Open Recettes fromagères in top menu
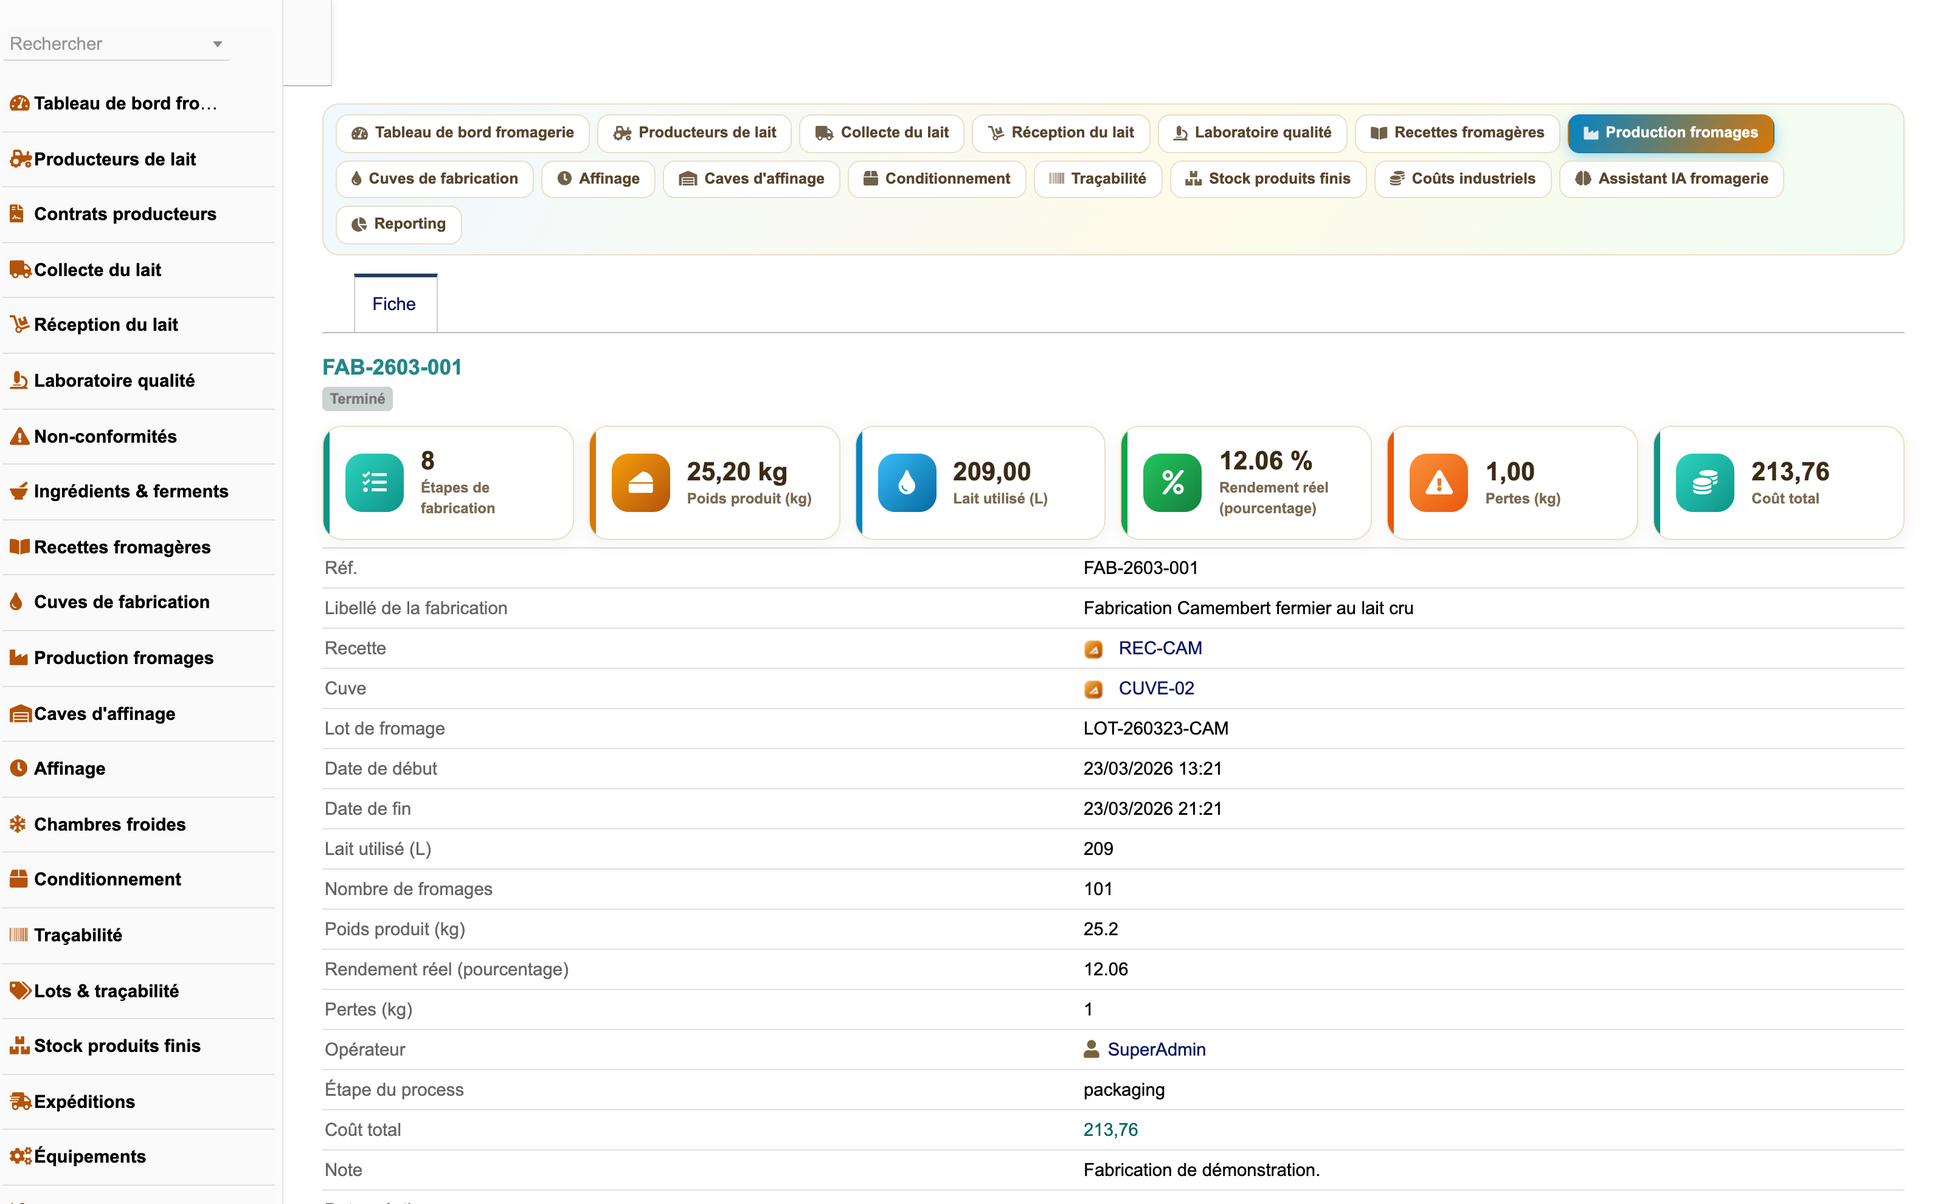This screenshot has height=1204, width=1946. click(x=1457, y=133)
